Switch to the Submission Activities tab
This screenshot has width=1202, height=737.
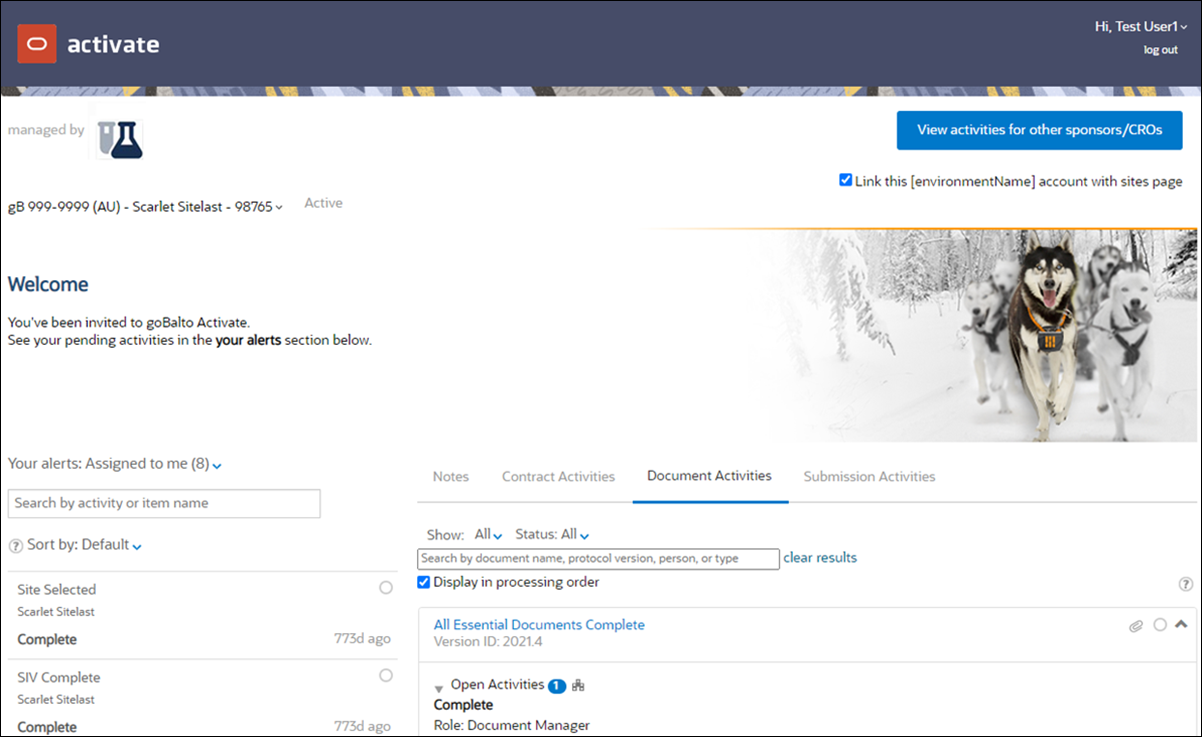(x=868, y=476)
